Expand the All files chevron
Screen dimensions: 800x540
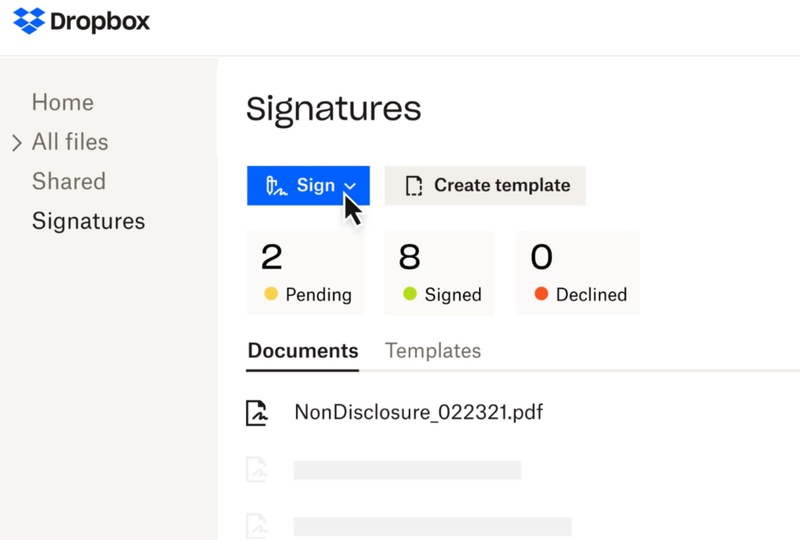(x=17, y=143)
